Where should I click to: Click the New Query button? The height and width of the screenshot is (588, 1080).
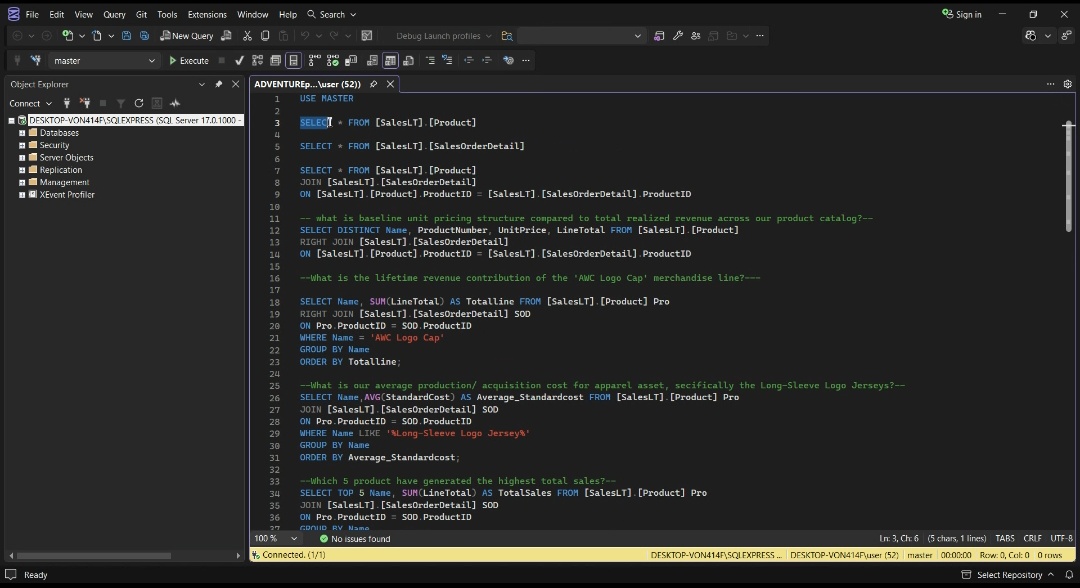click(187, 36)
